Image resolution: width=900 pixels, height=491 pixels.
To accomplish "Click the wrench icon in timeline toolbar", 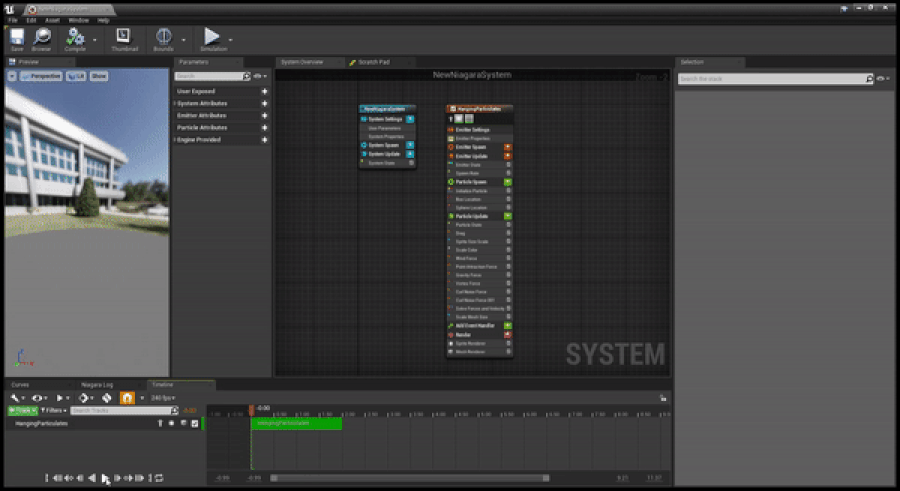I will click(x=14, y=397).
